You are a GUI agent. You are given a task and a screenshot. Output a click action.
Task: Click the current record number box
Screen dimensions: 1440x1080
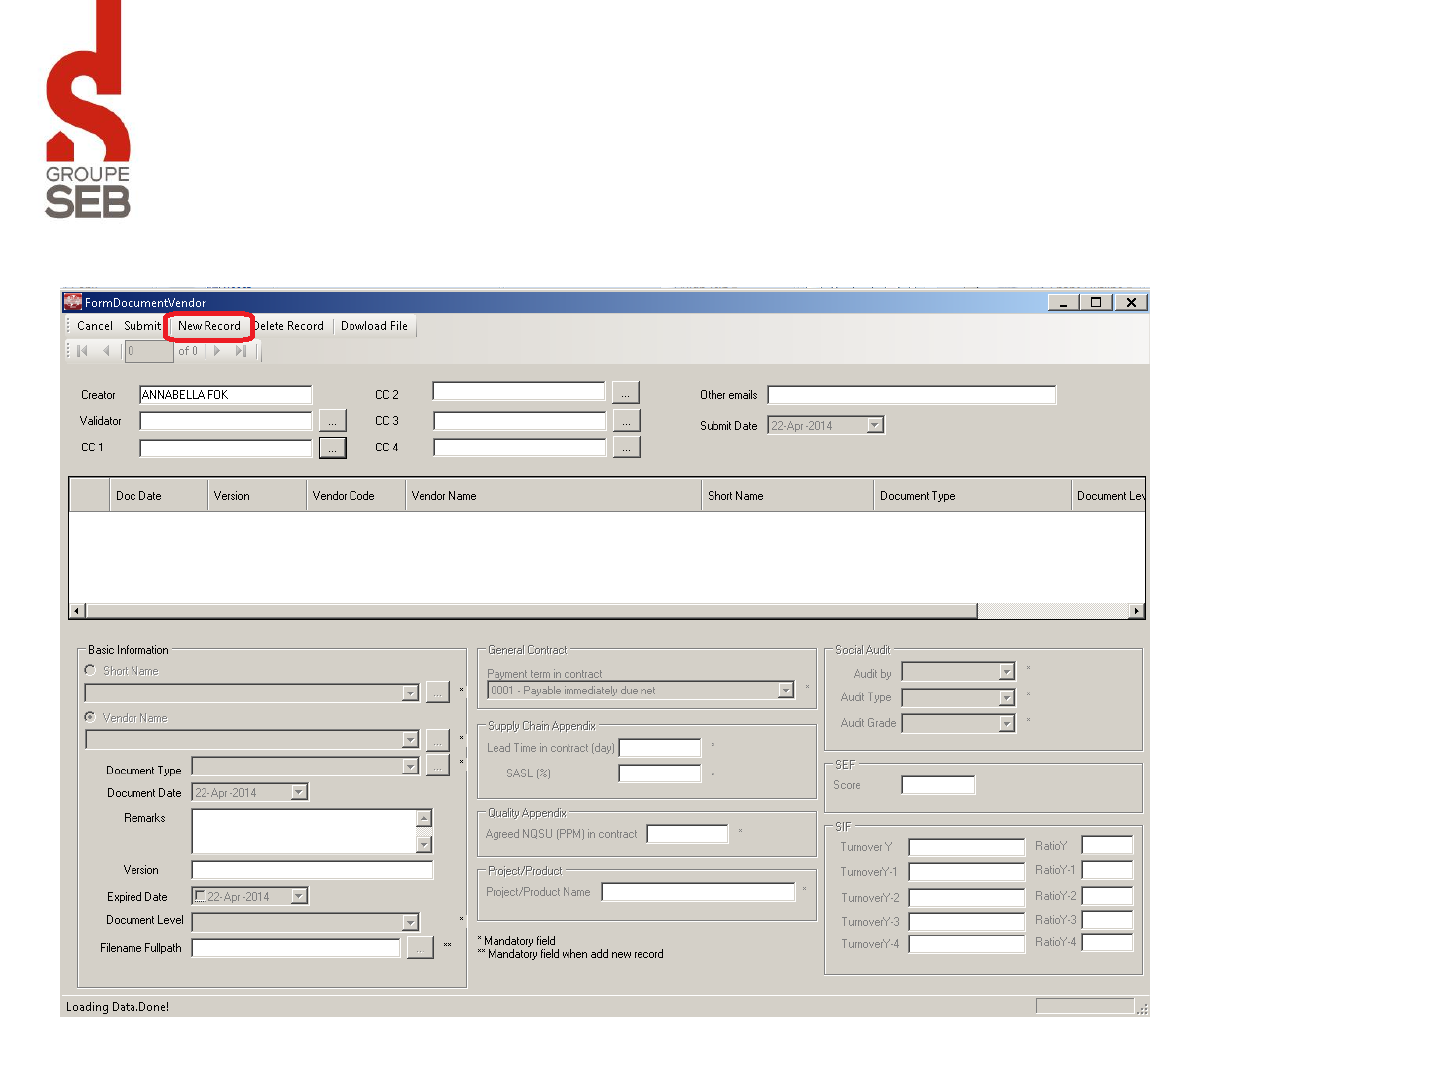click(x=149, y=351)
